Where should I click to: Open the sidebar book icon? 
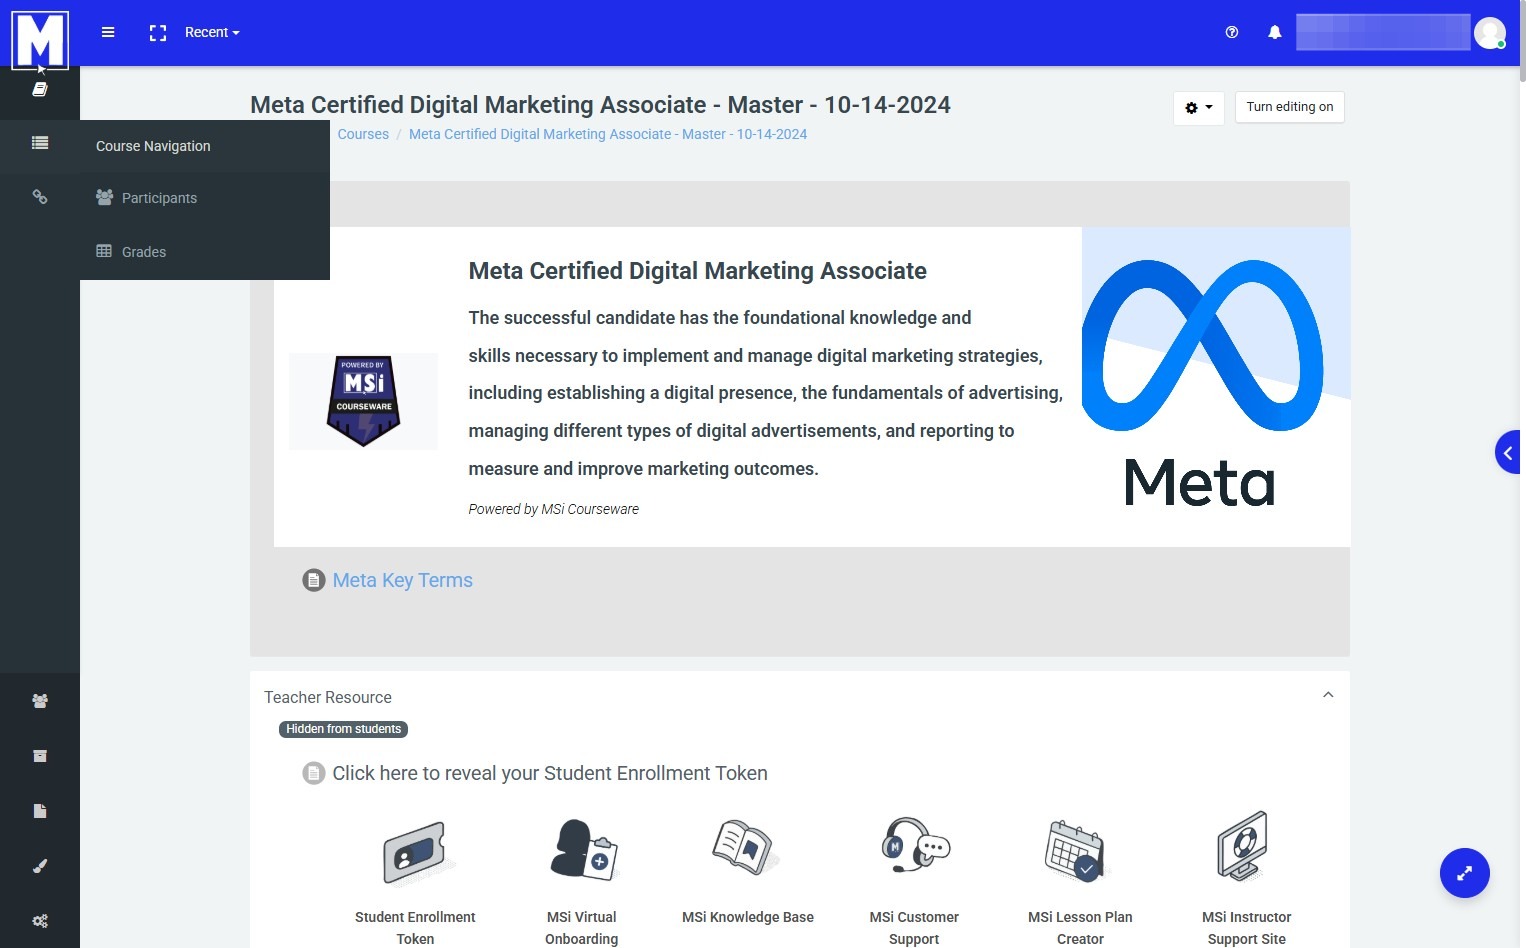40,89
